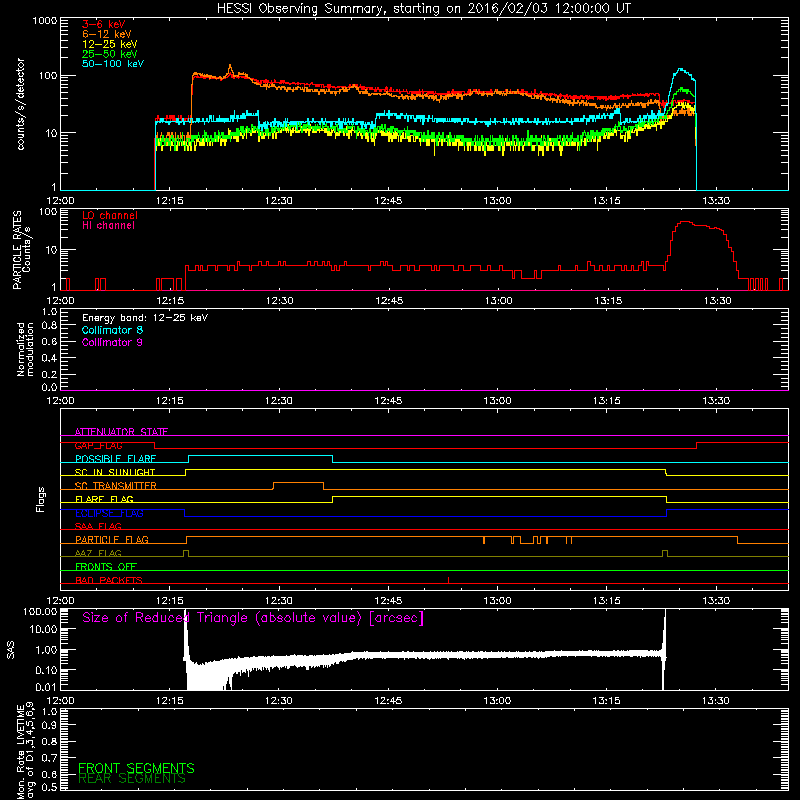Click the Flags axis label
800x800 pixels.
click(41, 499)
